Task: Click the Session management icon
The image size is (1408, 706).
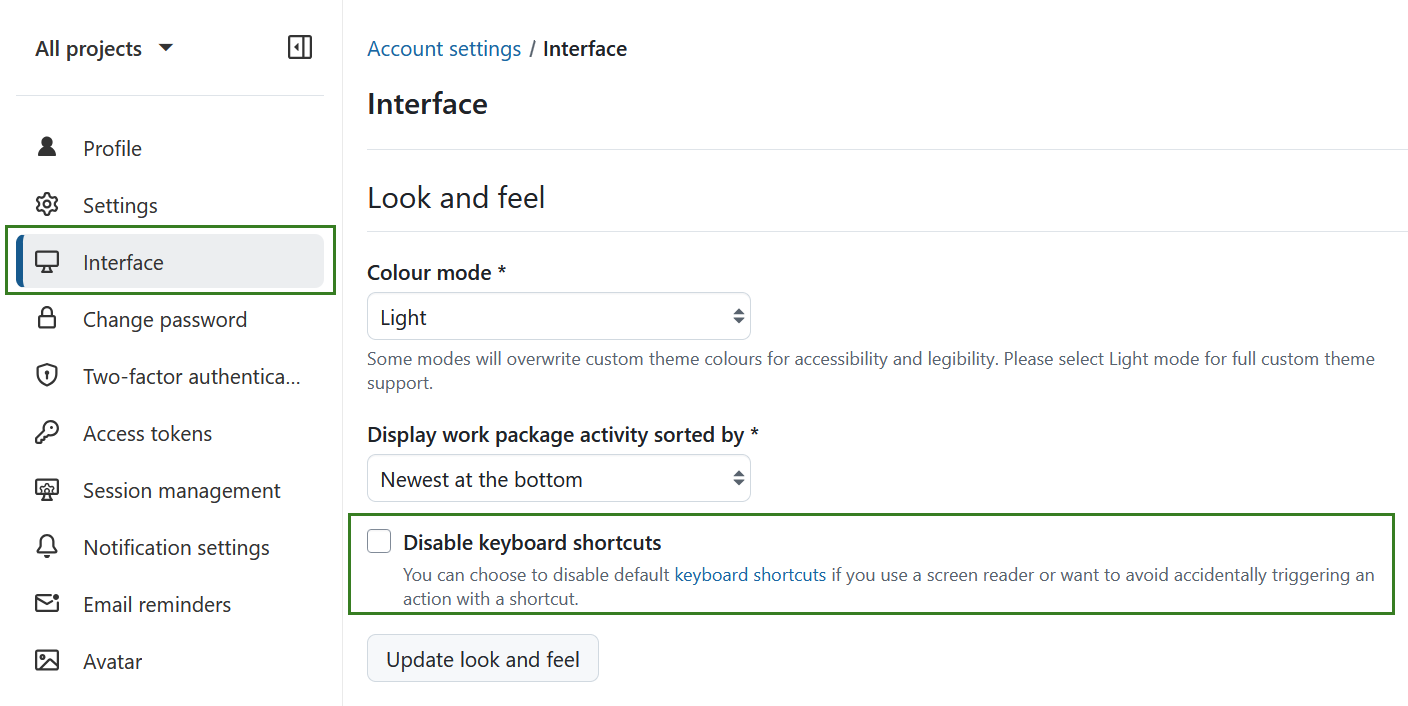Action: [46, 489]
